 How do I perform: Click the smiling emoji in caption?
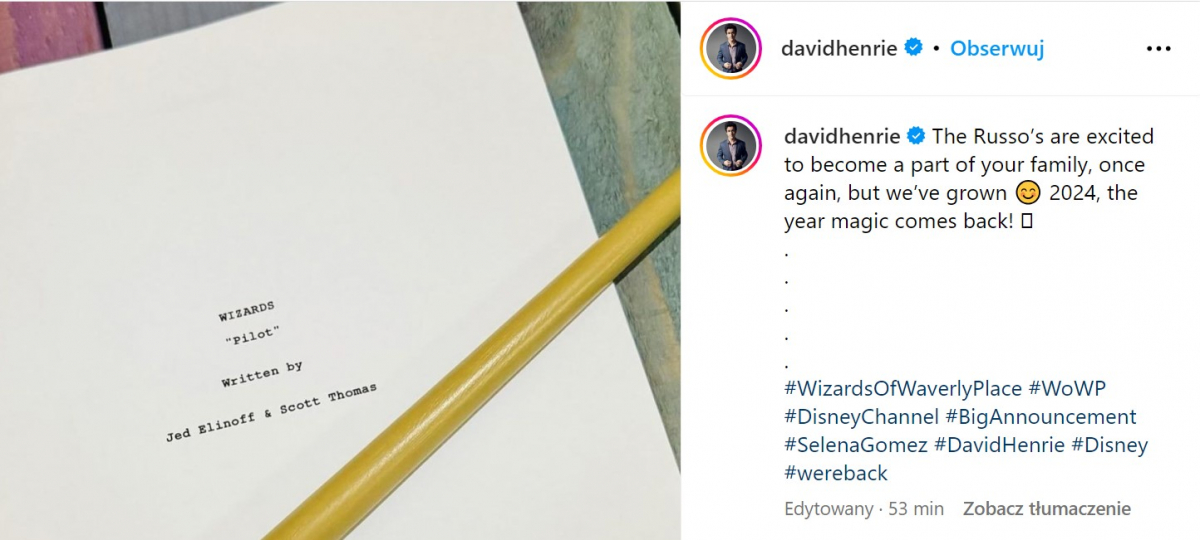click(1027, 192)
